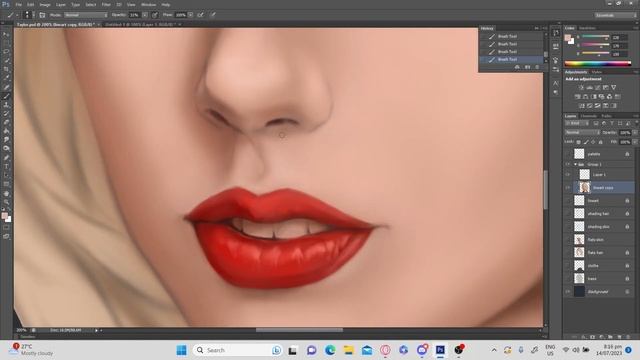This screenshot has width=640, height=360.
Task: Select the Clone Stamp tool
Action: point(6,105)
